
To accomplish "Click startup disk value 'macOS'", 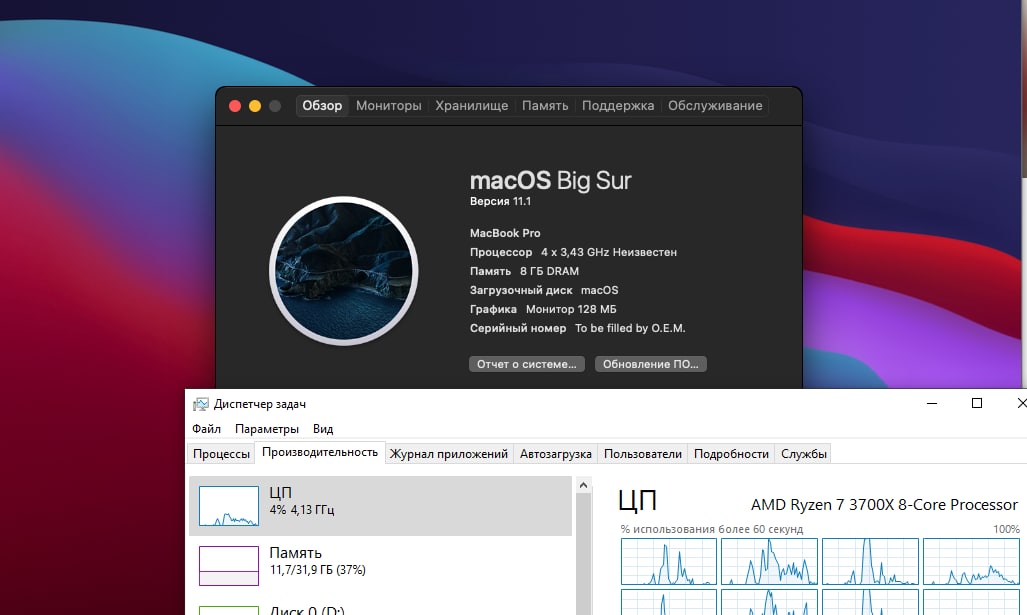I will pyautogui.click(x=599, y=290).
